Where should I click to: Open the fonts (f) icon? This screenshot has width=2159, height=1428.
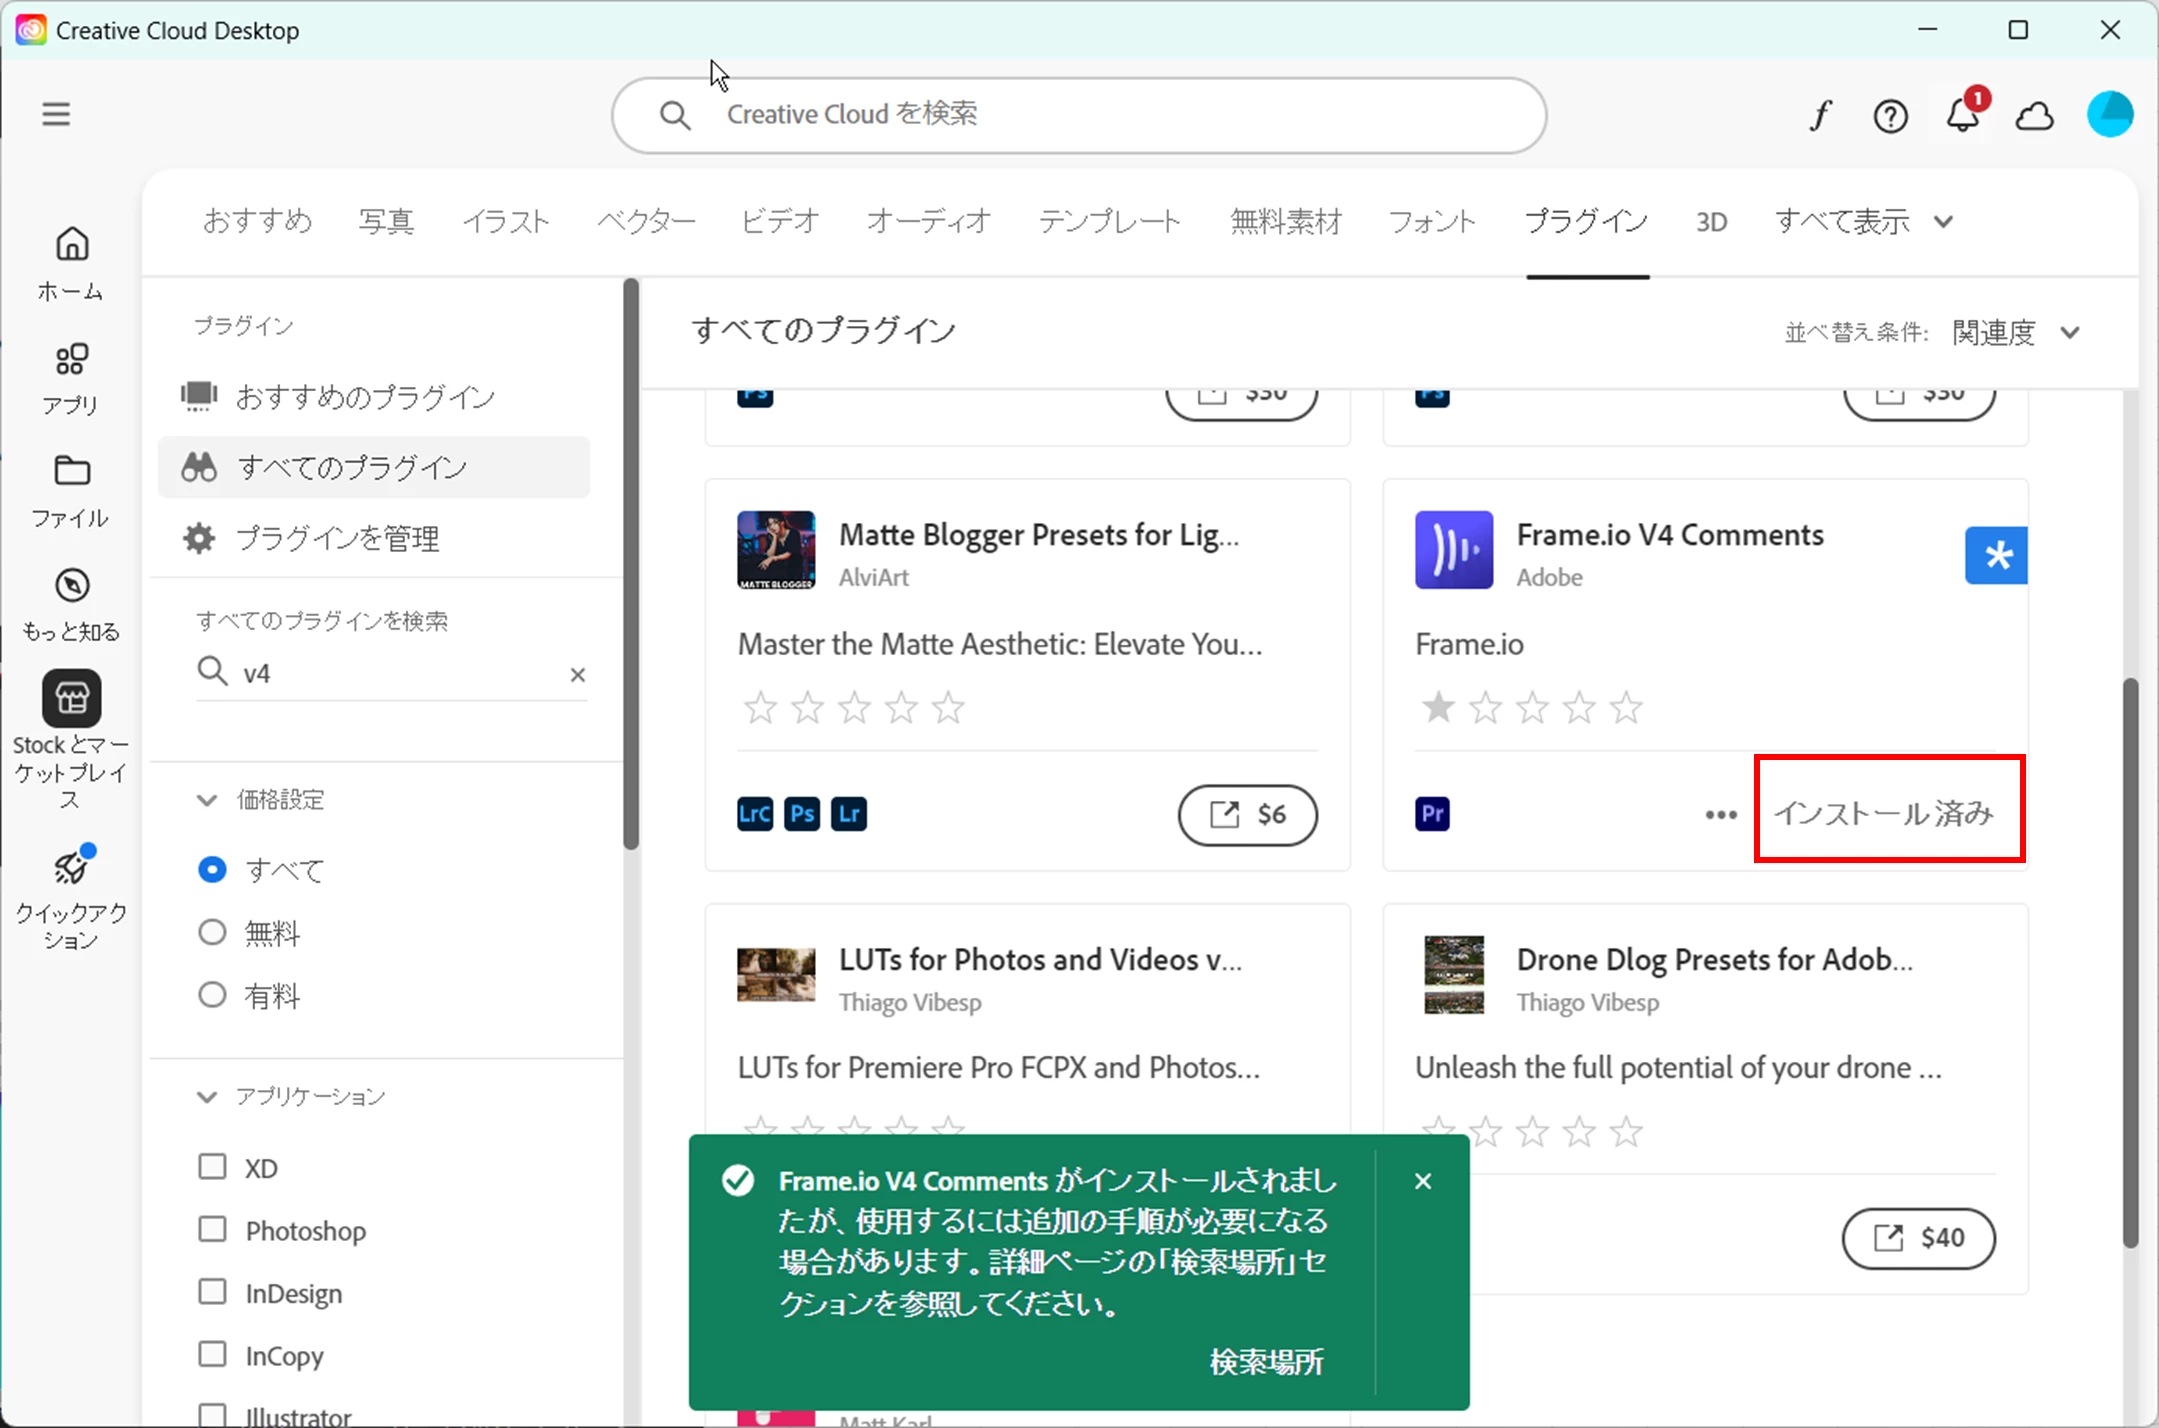coord(1820,116)
